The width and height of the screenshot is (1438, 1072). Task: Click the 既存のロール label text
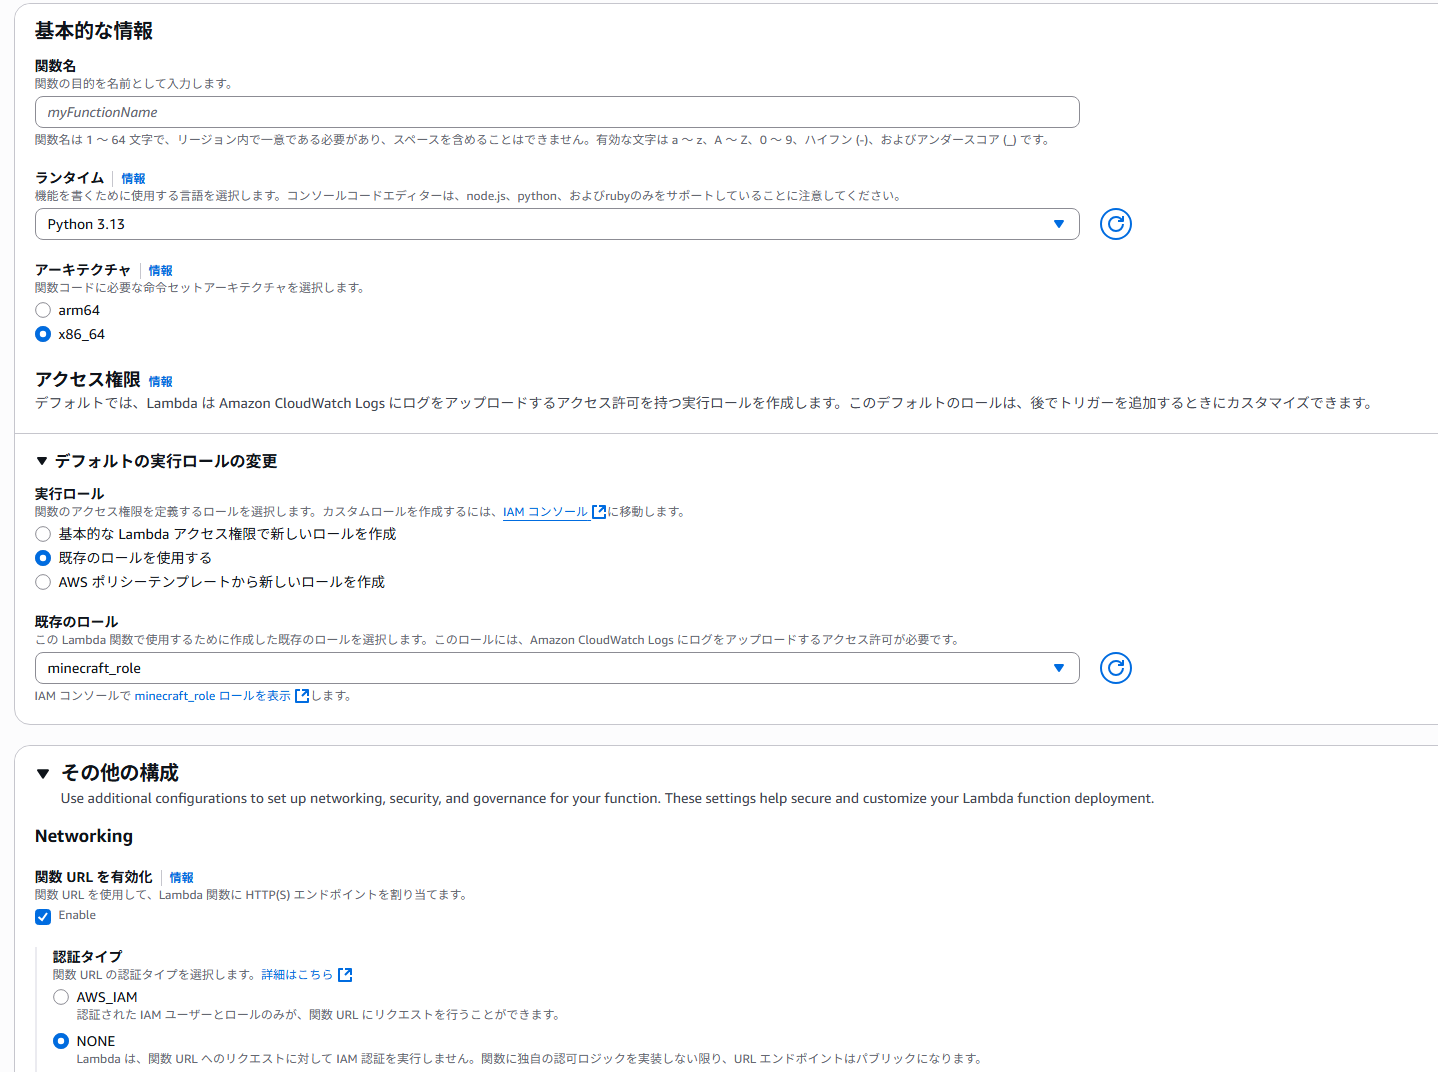[x=76, y=622]
